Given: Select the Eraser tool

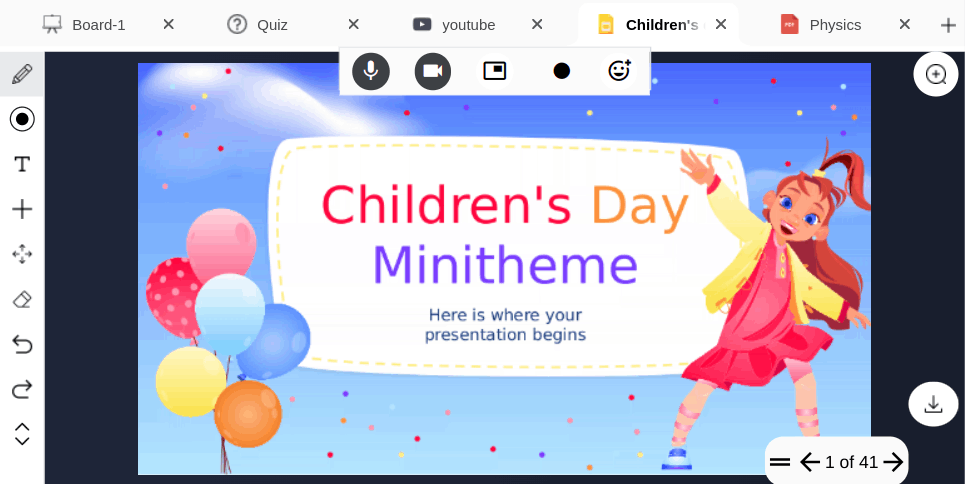Looking at the screenshot, I should [x=22, y=299].
